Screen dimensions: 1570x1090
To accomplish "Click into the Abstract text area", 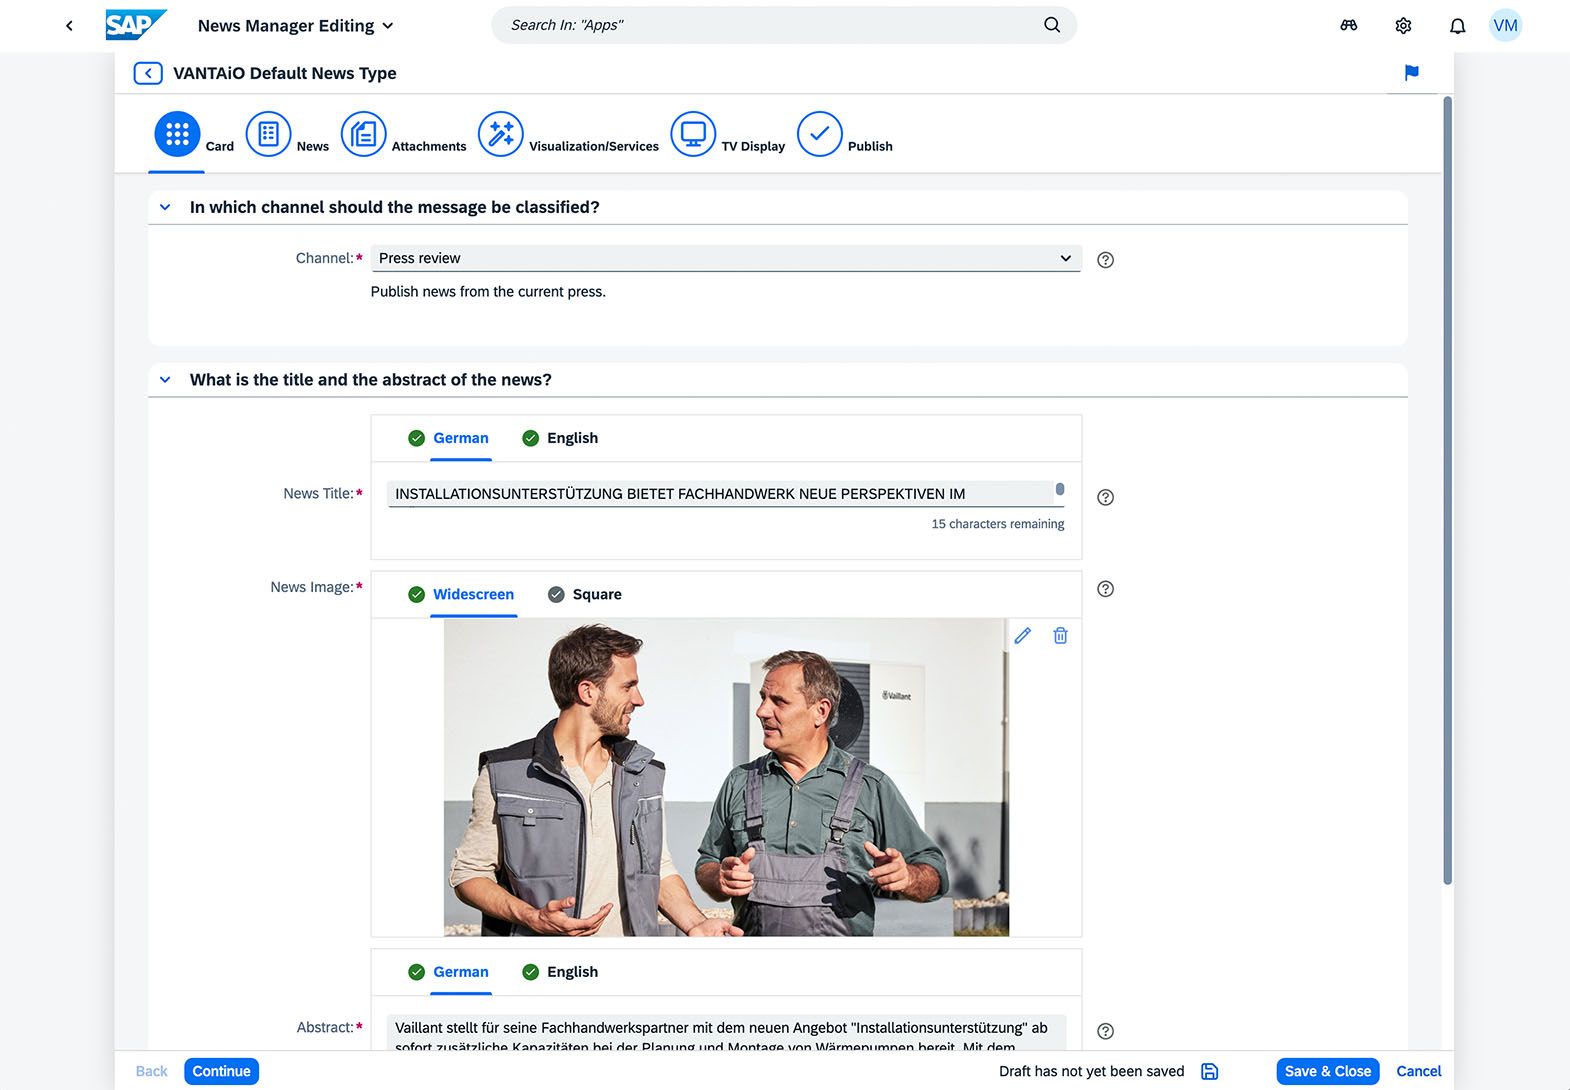I will pos(726,1033).
